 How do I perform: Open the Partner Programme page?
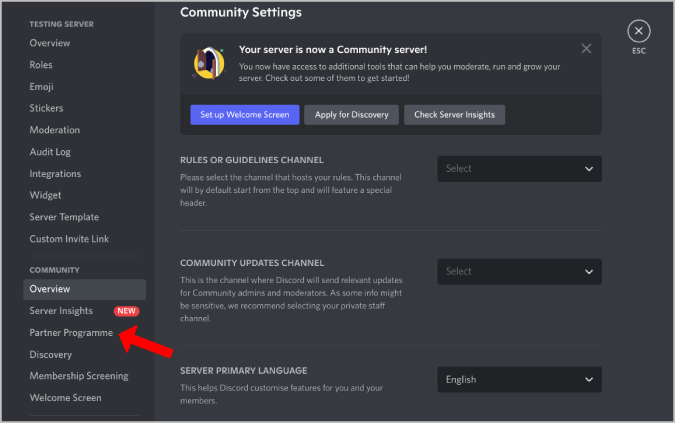coord(71,333)
